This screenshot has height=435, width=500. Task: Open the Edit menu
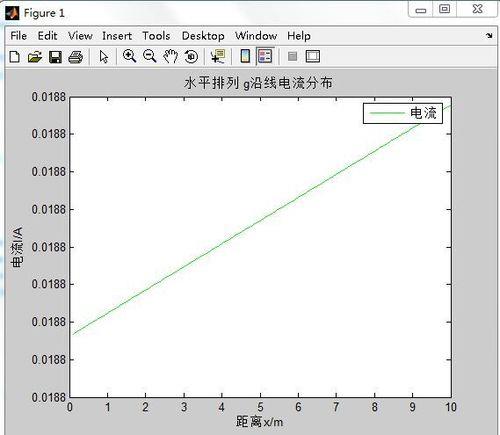point(47,36)
